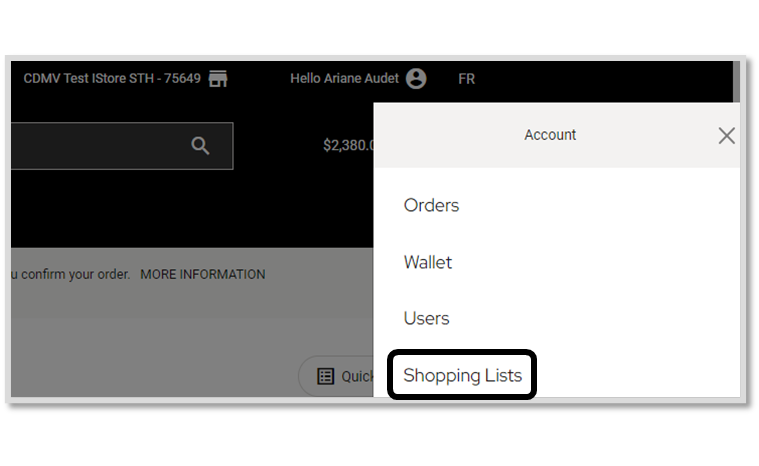
Task: Click the Account panel header title
Action: click(x=550, y=135)
